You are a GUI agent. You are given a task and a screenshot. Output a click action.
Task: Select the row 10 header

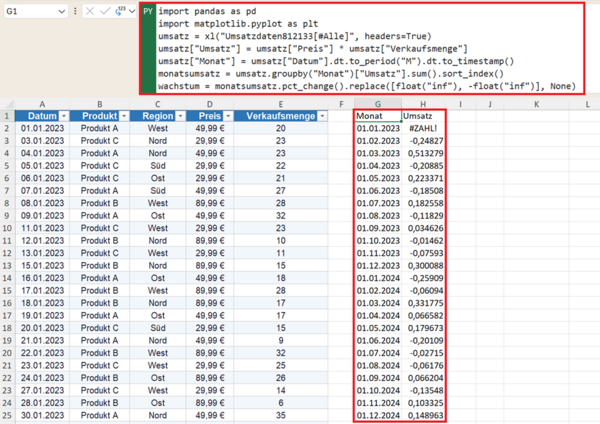pyautogui.click(x=7, y=228)
